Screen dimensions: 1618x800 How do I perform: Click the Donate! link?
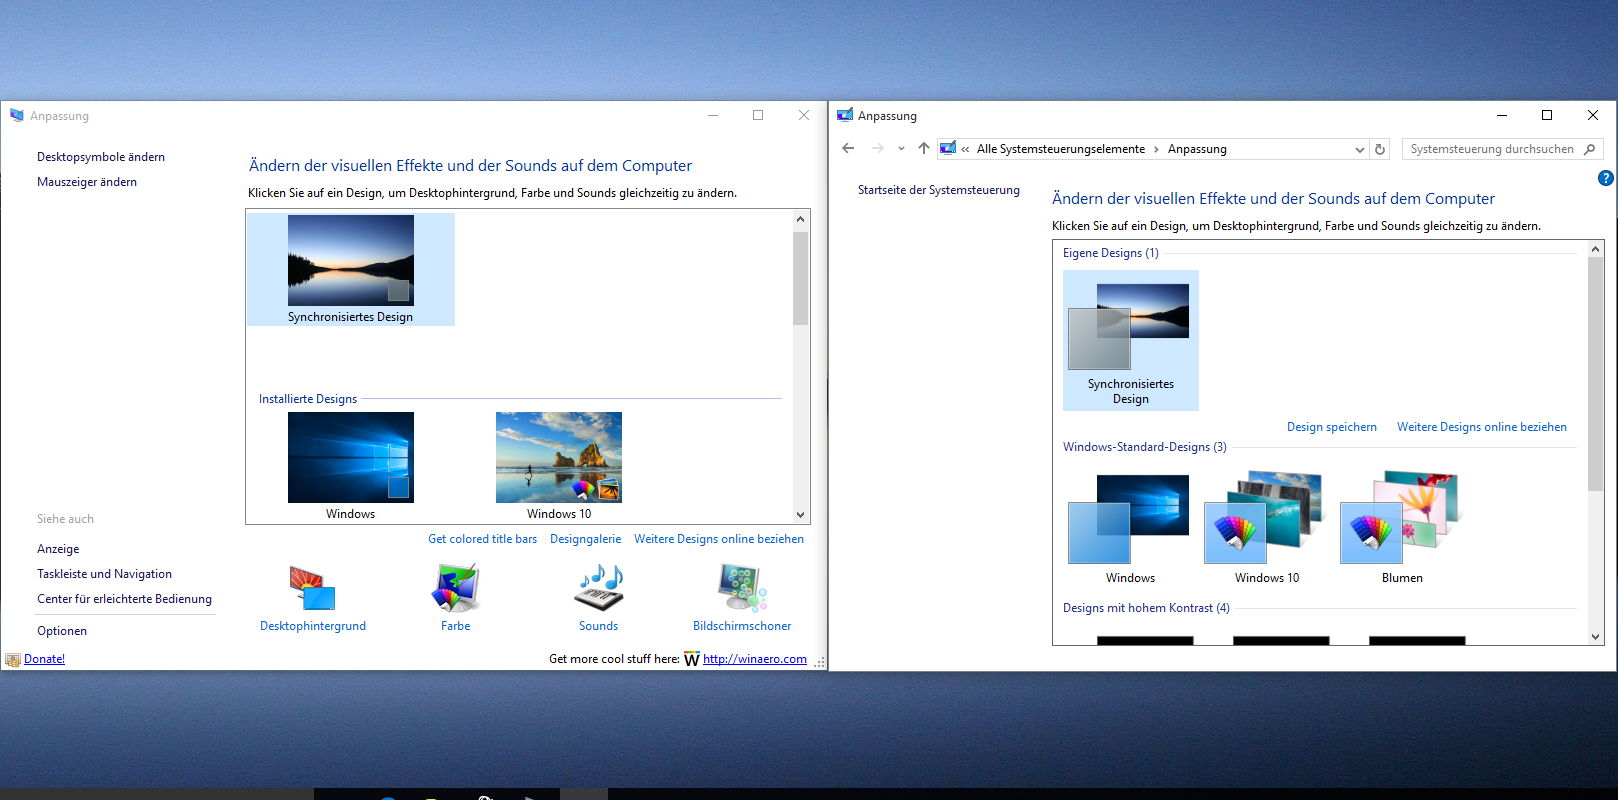point(44,659)
